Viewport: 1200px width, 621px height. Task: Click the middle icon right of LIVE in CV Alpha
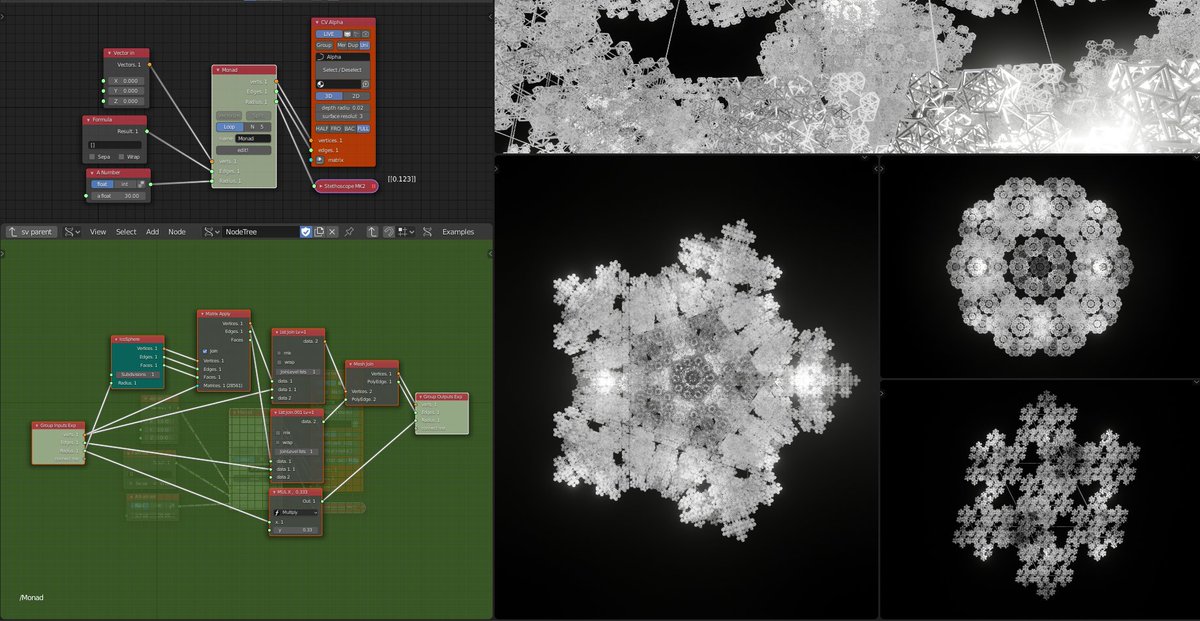[356, 34]
